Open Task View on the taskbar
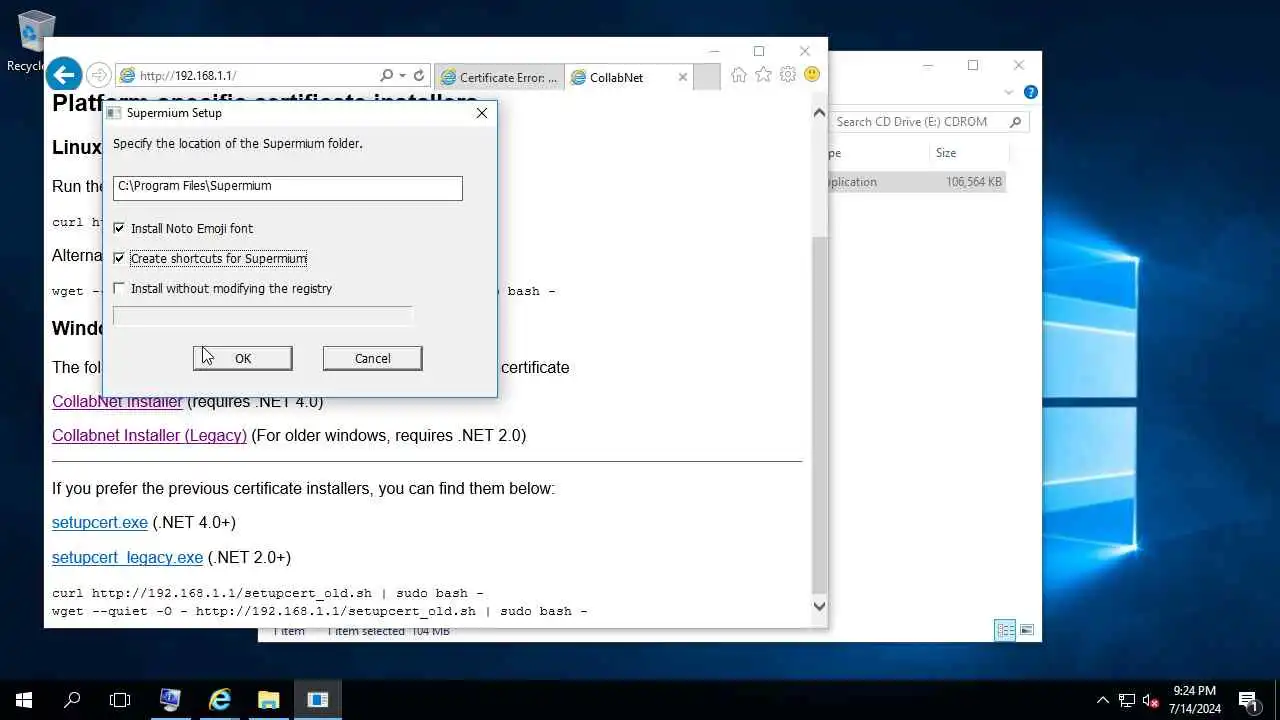Viewport: 1280px width, 720px height. (x=120, y=700)
